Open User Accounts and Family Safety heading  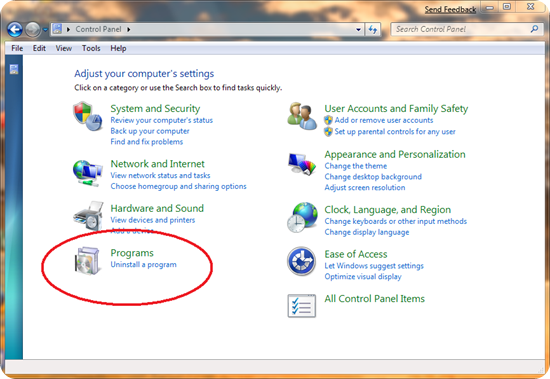[x=396, y=108]
